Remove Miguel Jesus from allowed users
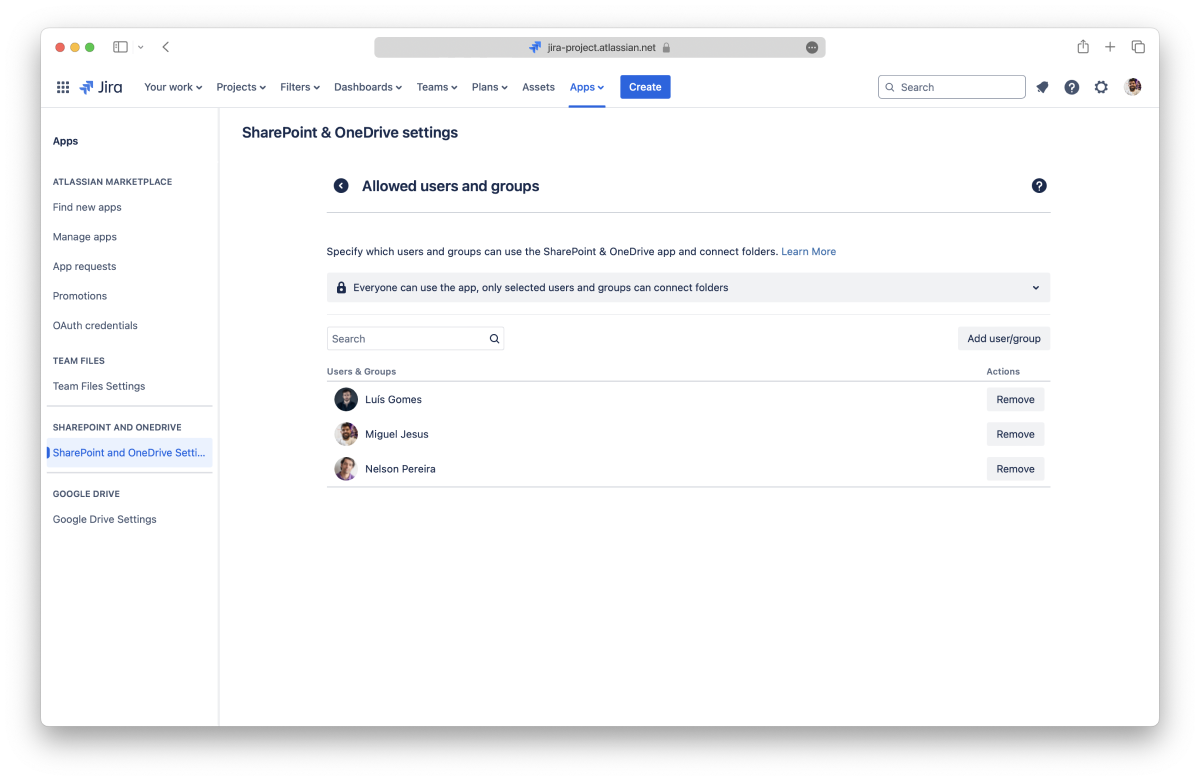The width and height of the screenshot is (1200, 781). (1015, 434)
